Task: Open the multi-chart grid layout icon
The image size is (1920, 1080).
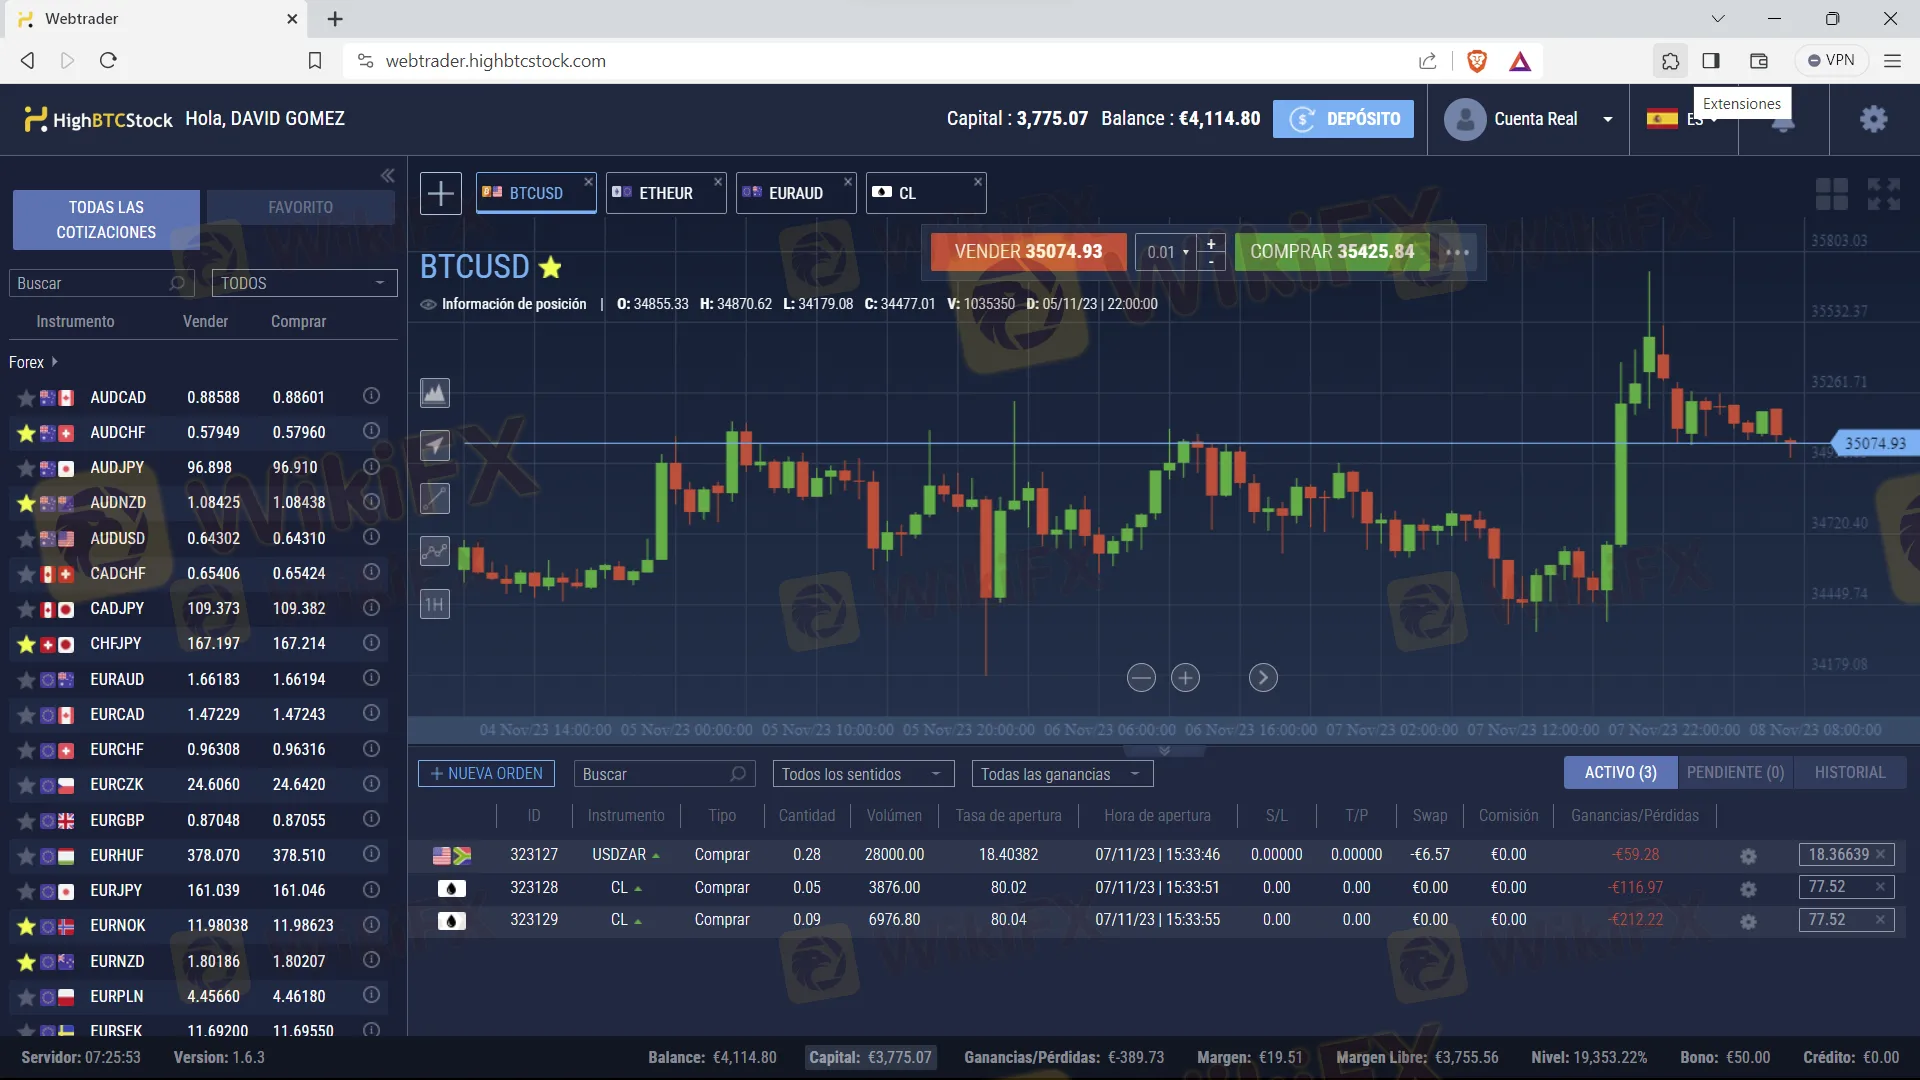Action: pyautogui.click(x=1831, y=194)
